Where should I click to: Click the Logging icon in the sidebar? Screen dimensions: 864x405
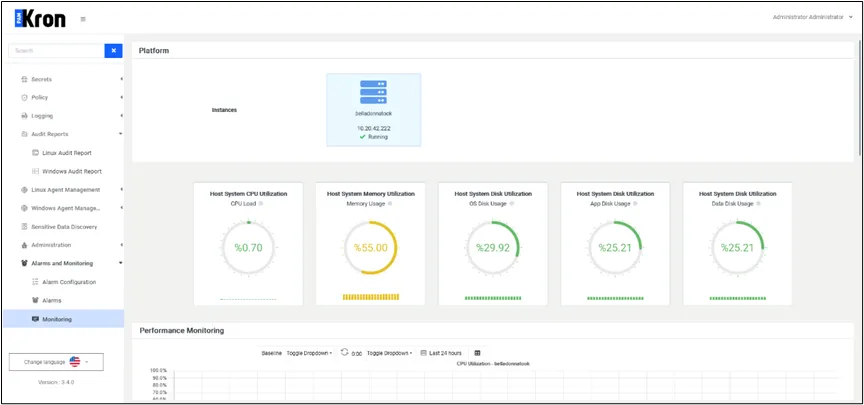point(24,116)
